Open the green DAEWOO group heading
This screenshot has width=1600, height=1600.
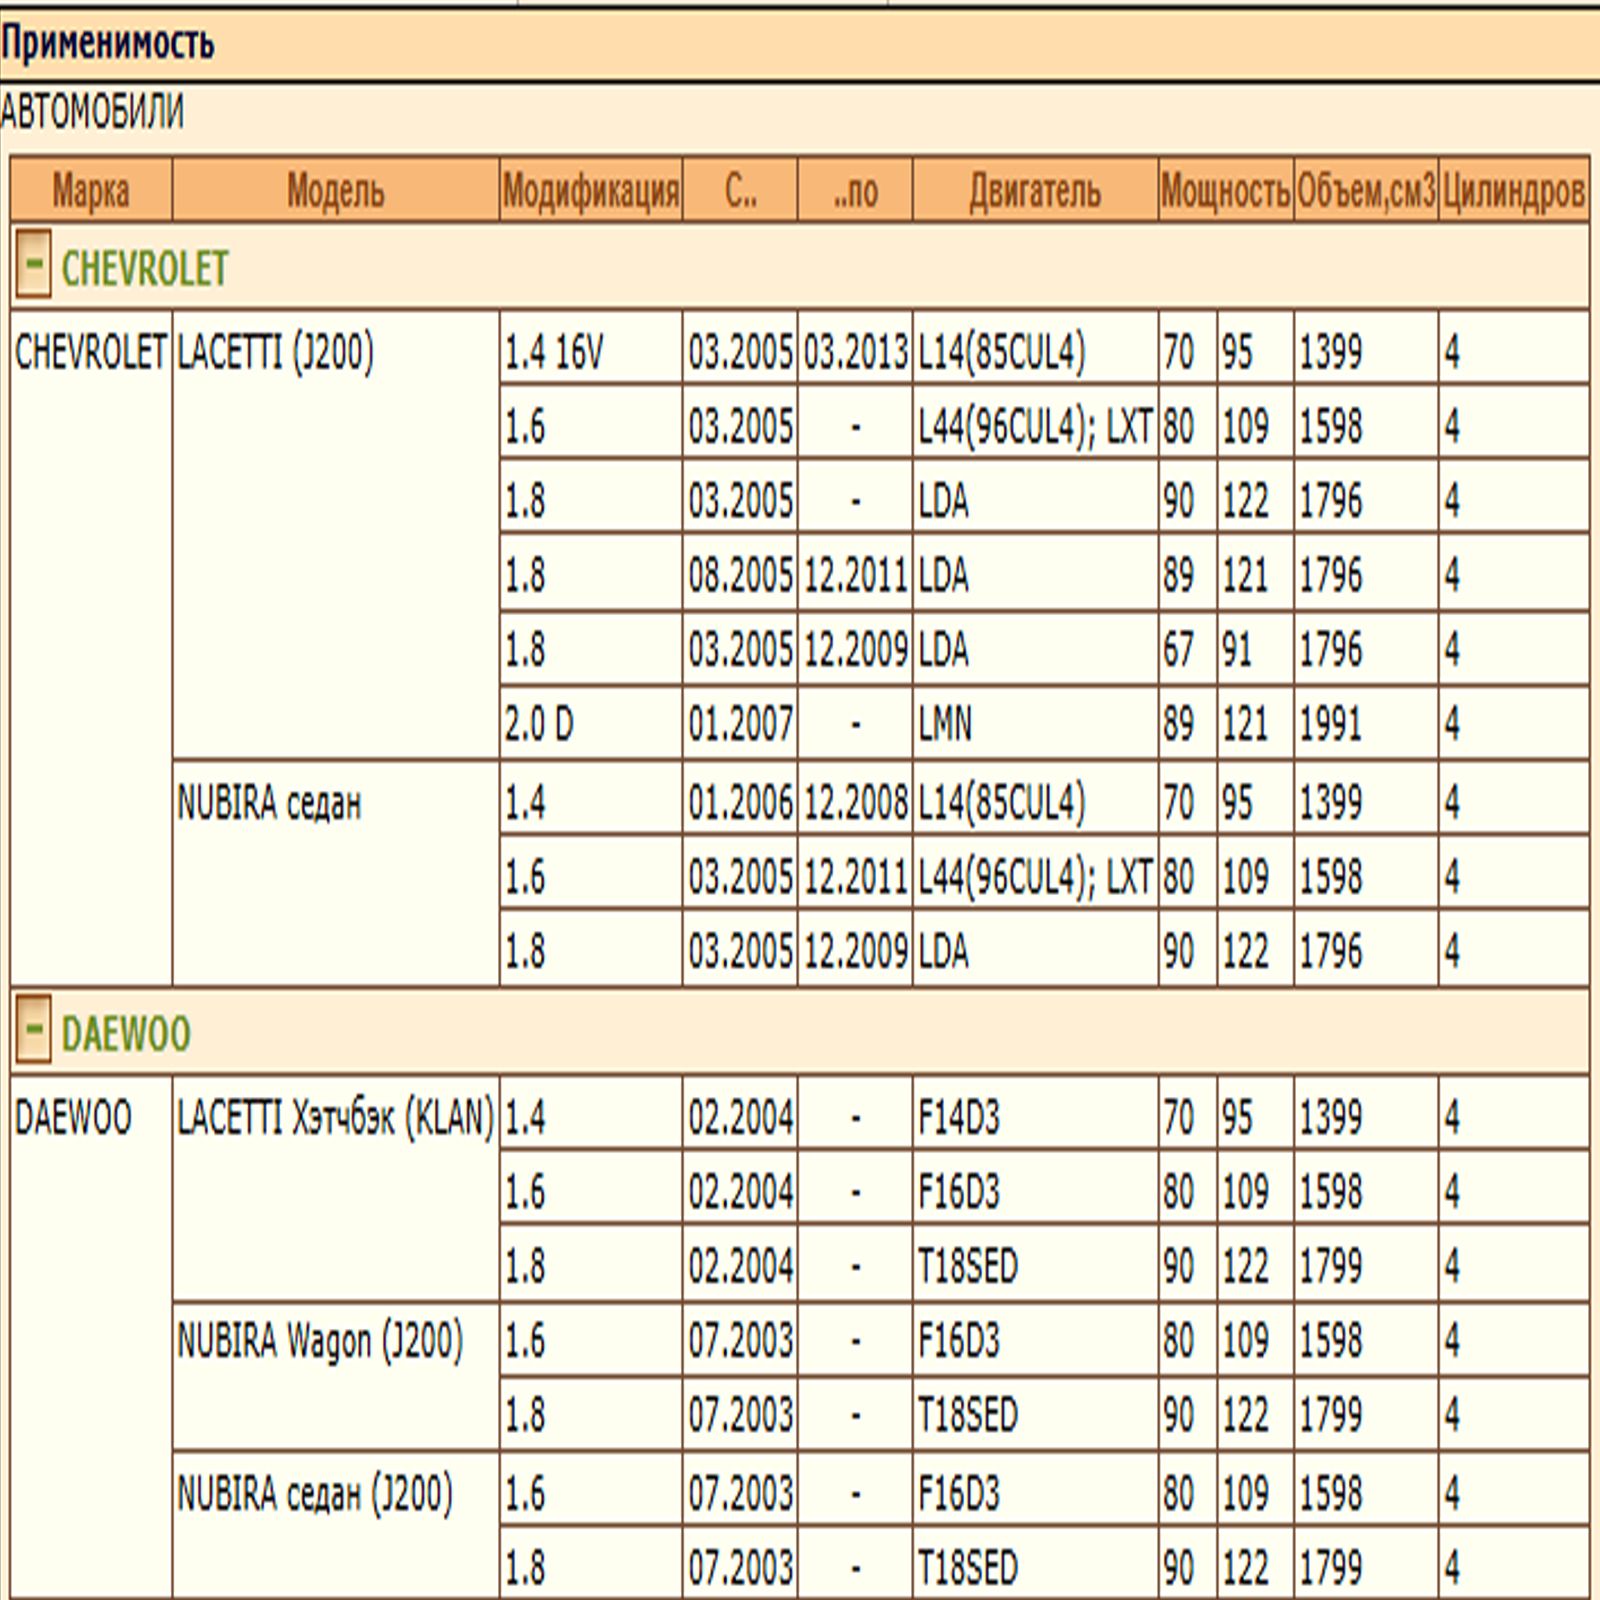pos(126,1034)
